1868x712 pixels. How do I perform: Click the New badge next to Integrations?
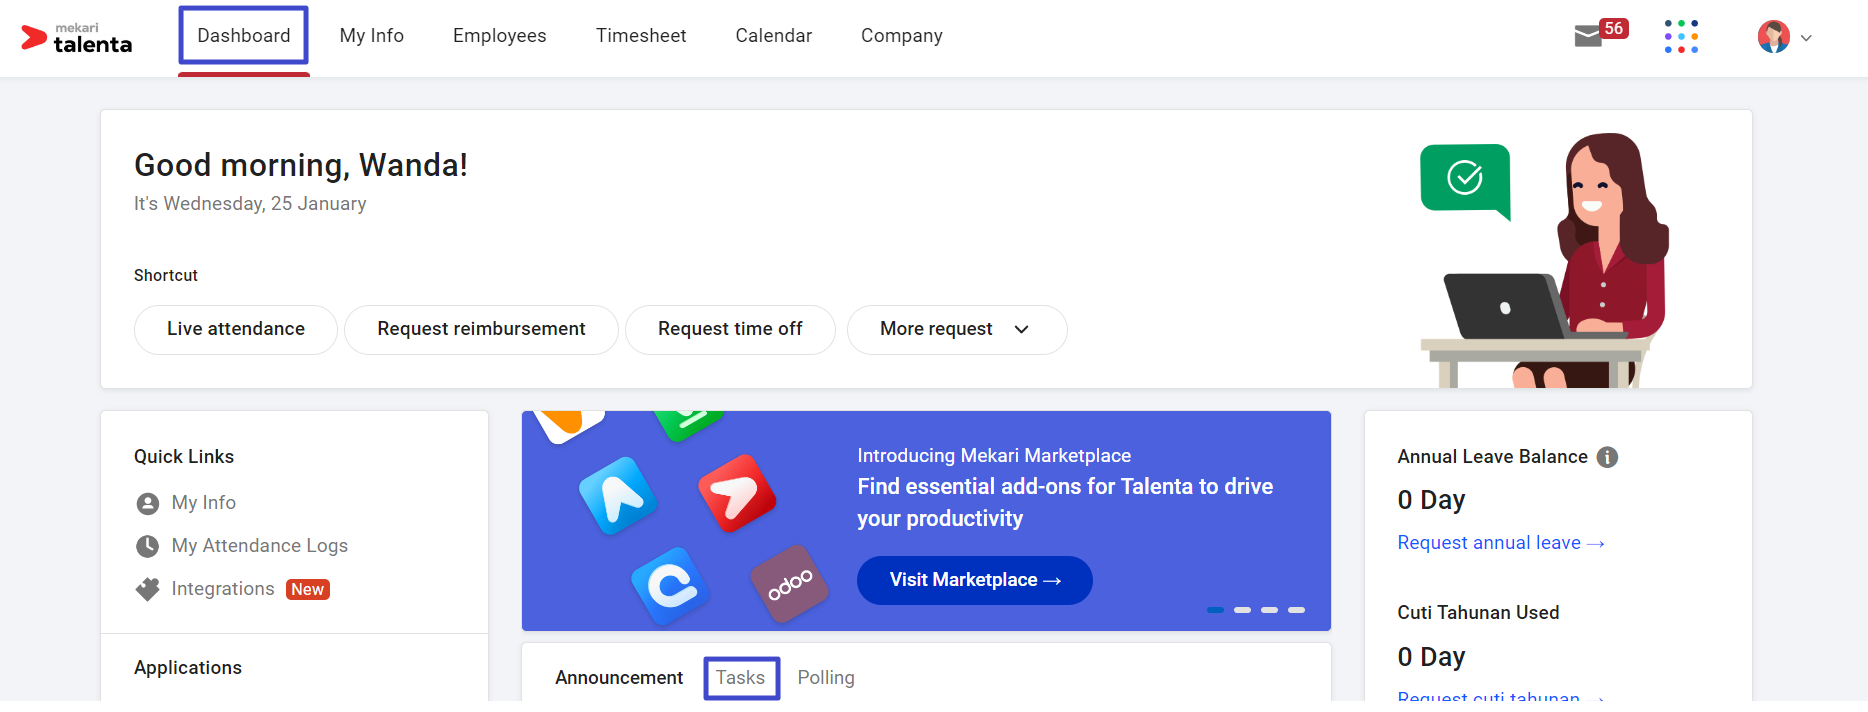[308, 590]
